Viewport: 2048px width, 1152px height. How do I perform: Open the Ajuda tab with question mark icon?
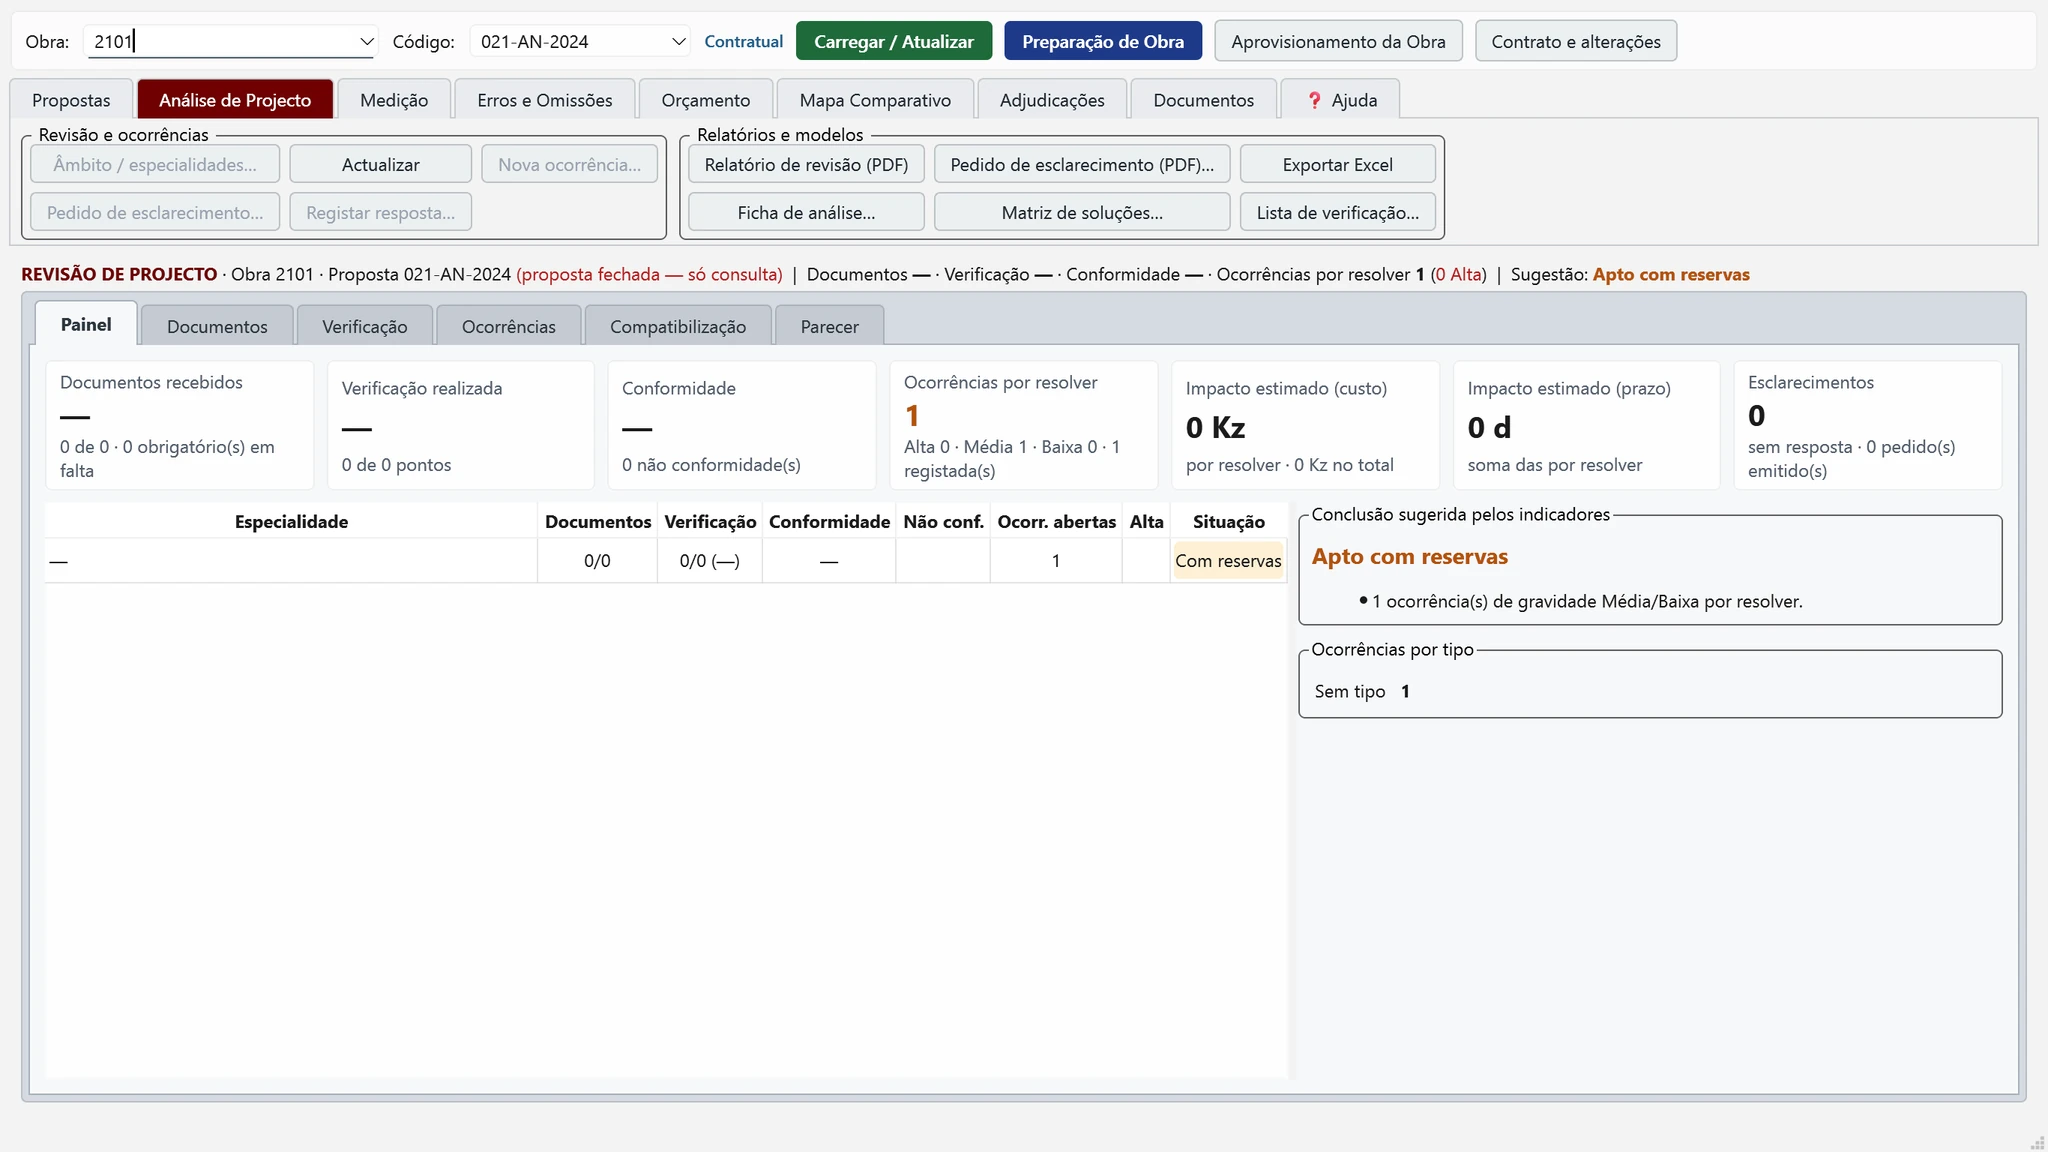click(x=1340, y=100)
